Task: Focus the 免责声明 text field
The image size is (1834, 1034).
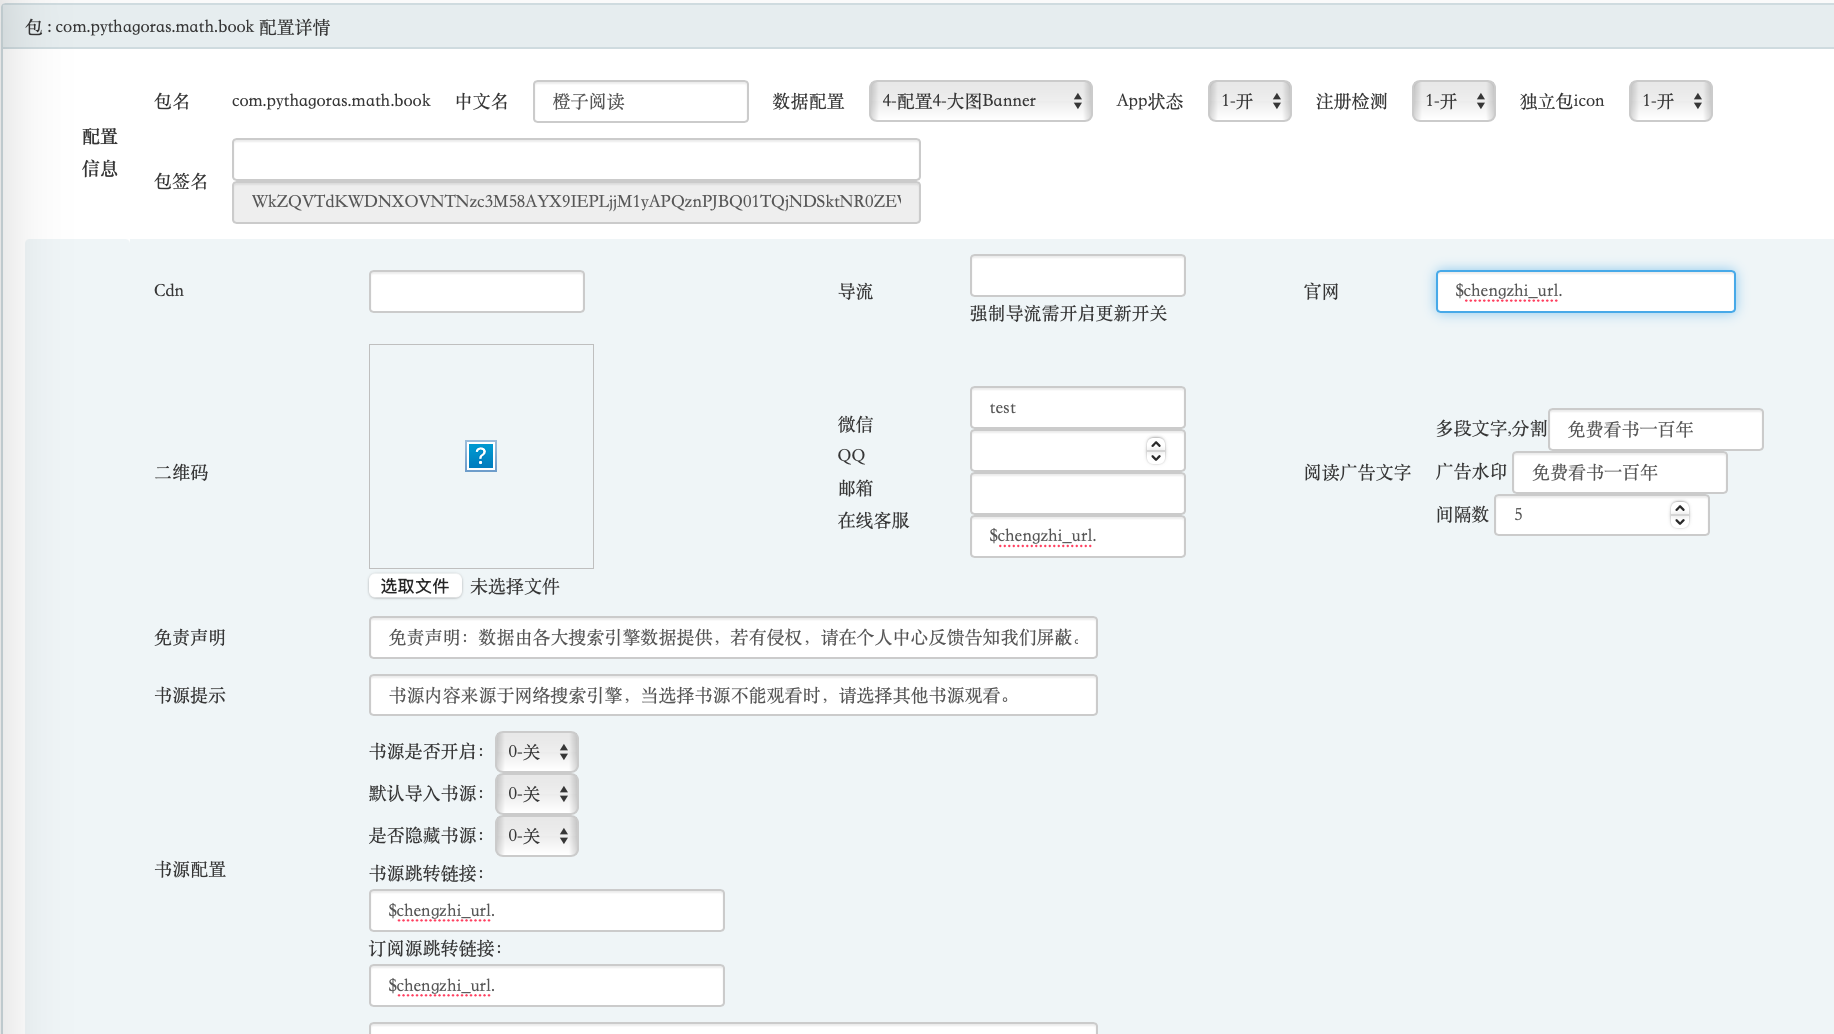Action: [x=732, y=638]
